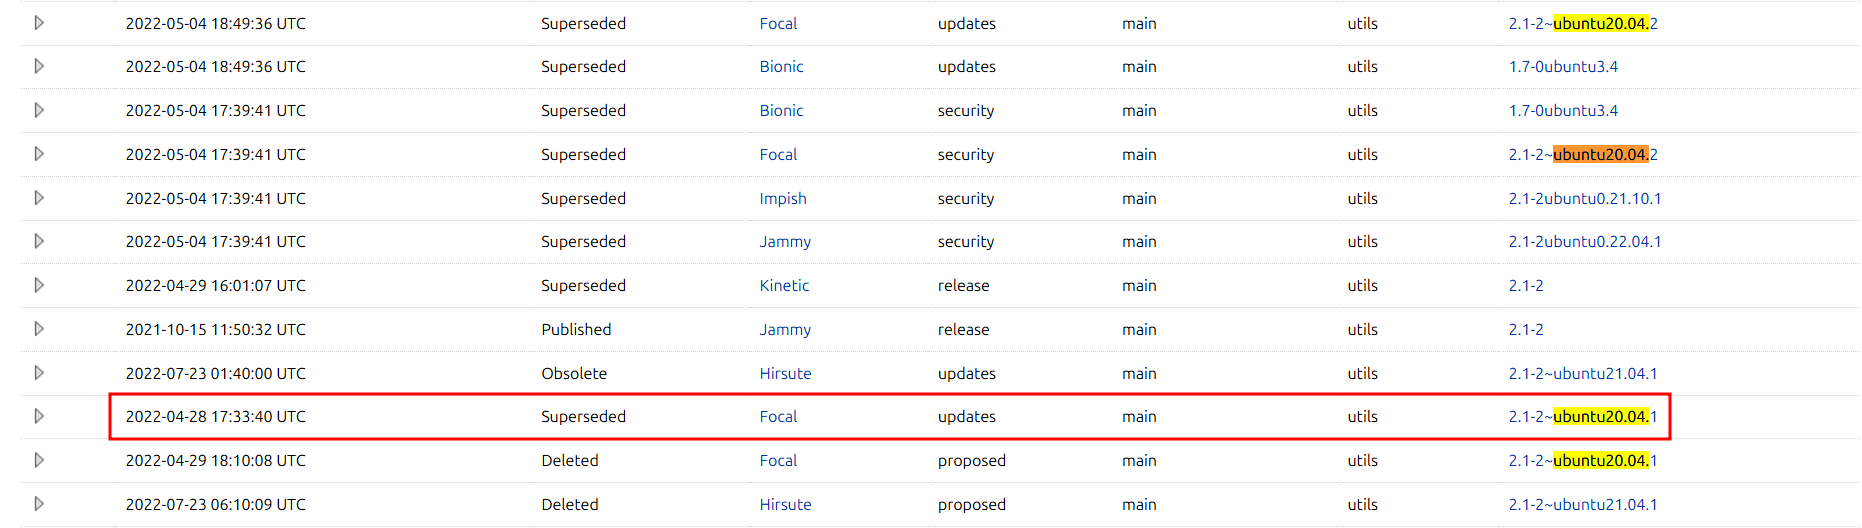Expand the Deleted Hirsute proposed row

39,504
